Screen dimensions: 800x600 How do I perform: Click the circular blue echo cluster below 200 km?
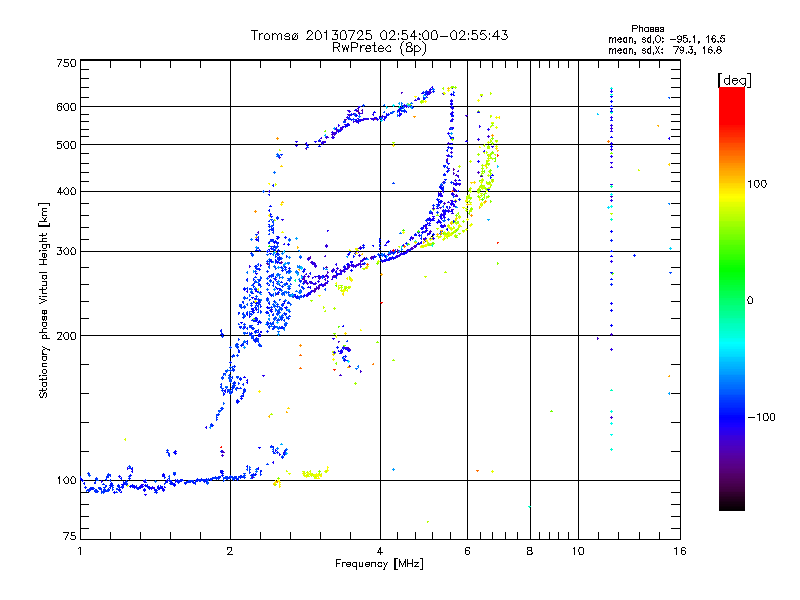[234, 383]
